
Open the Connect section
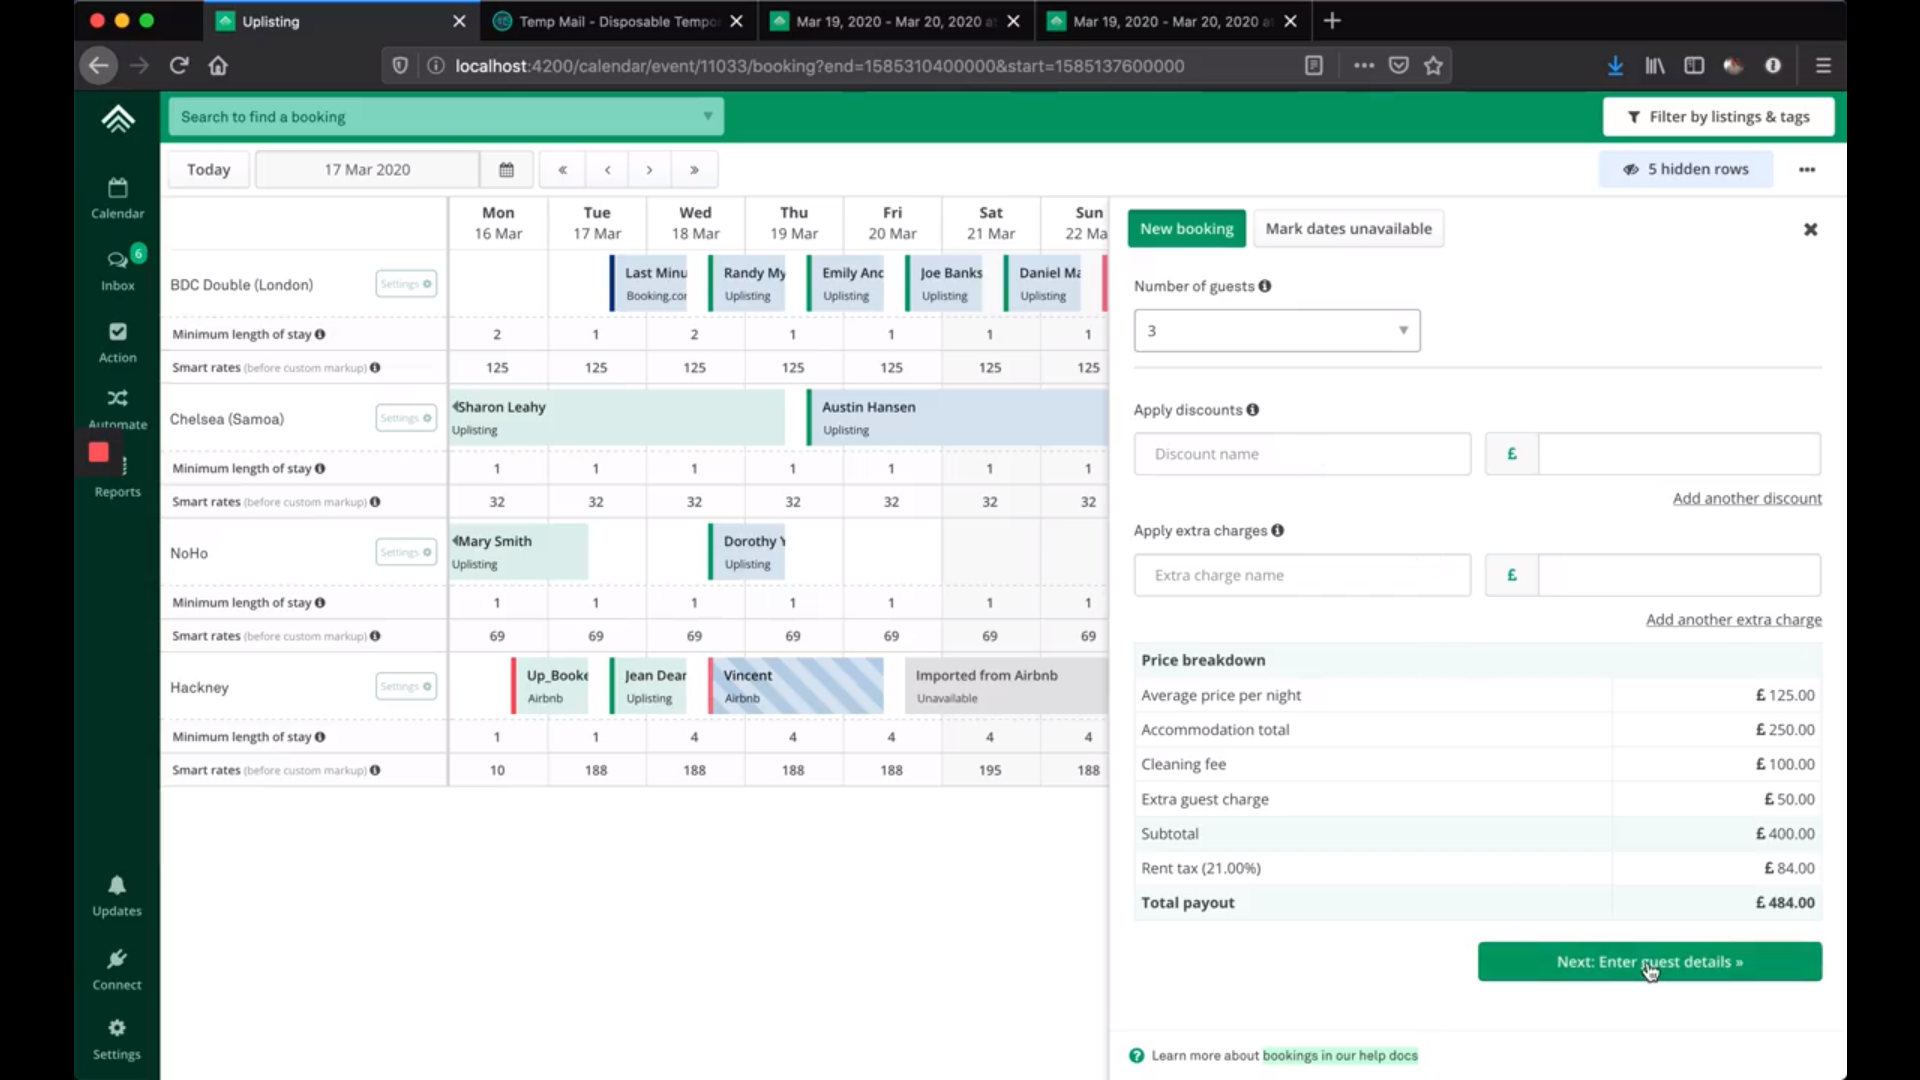point(117,968)
